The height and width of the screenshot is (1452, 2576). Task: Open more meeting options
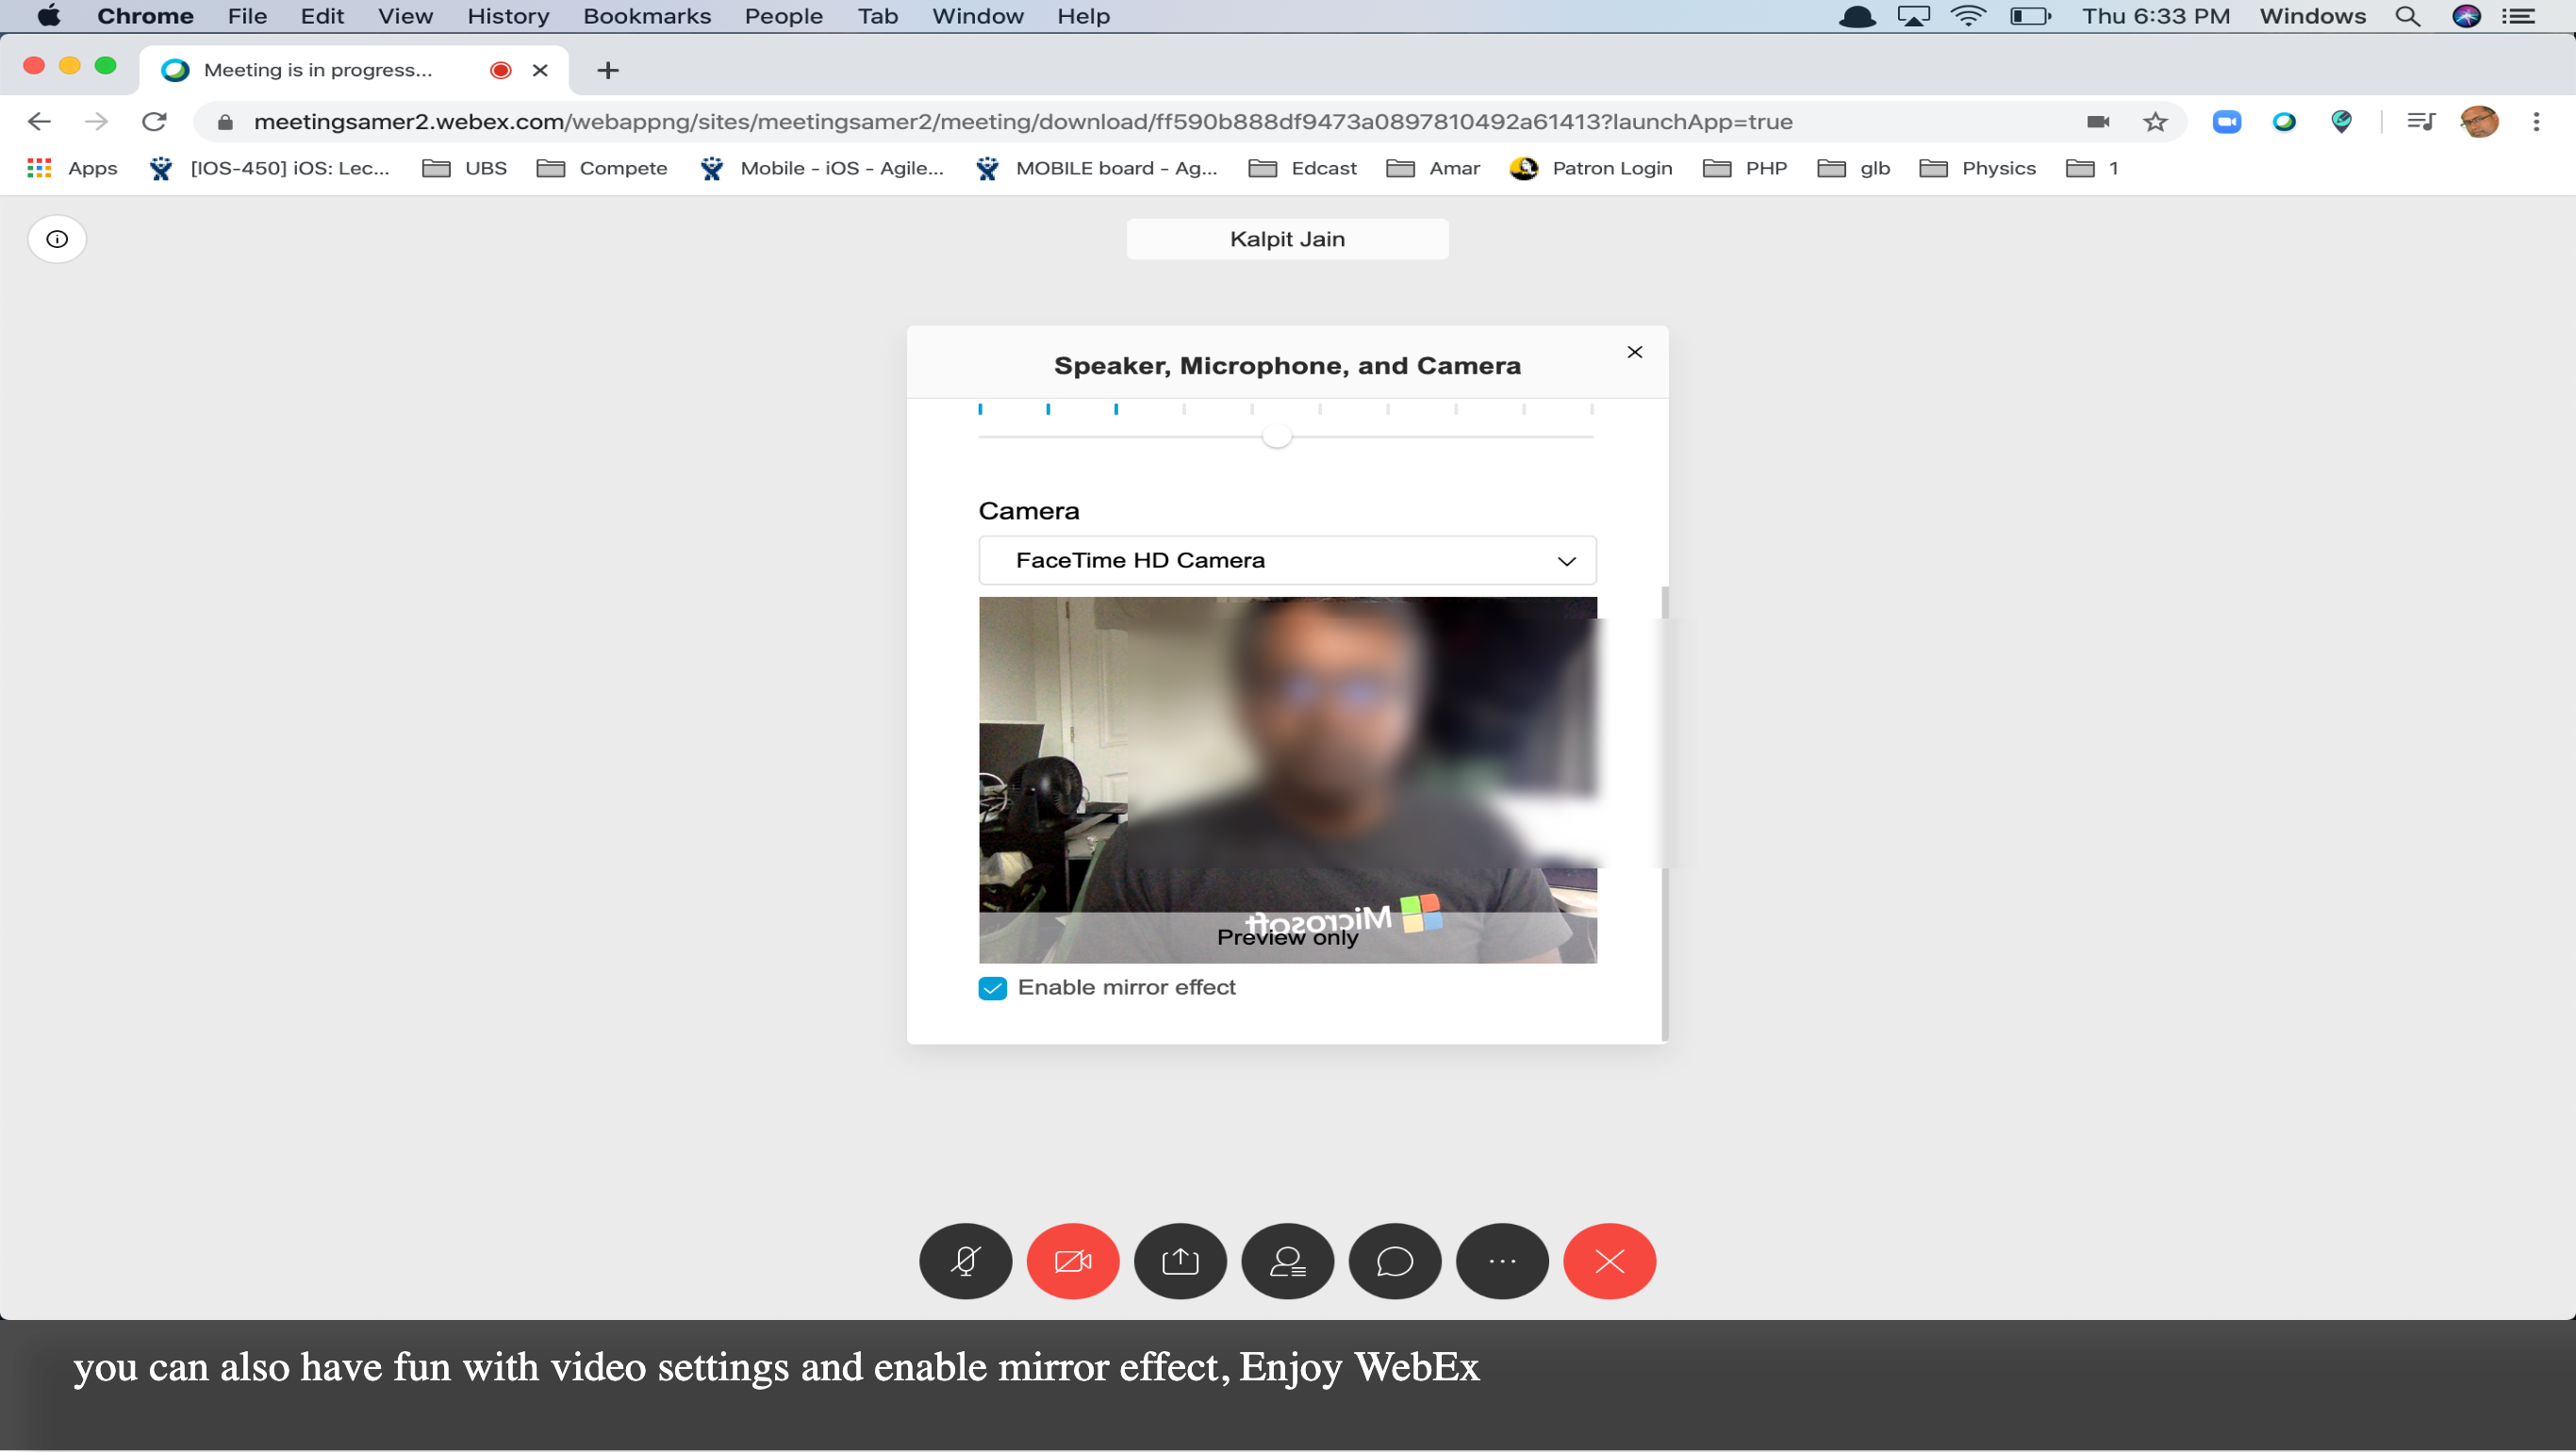click(x=1502, y=1261)
